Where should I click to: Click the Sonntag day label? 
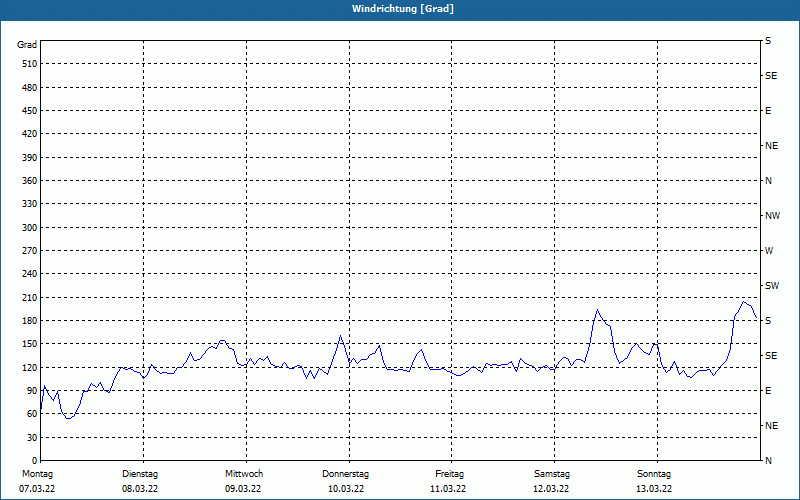click(x=654, y=474)
